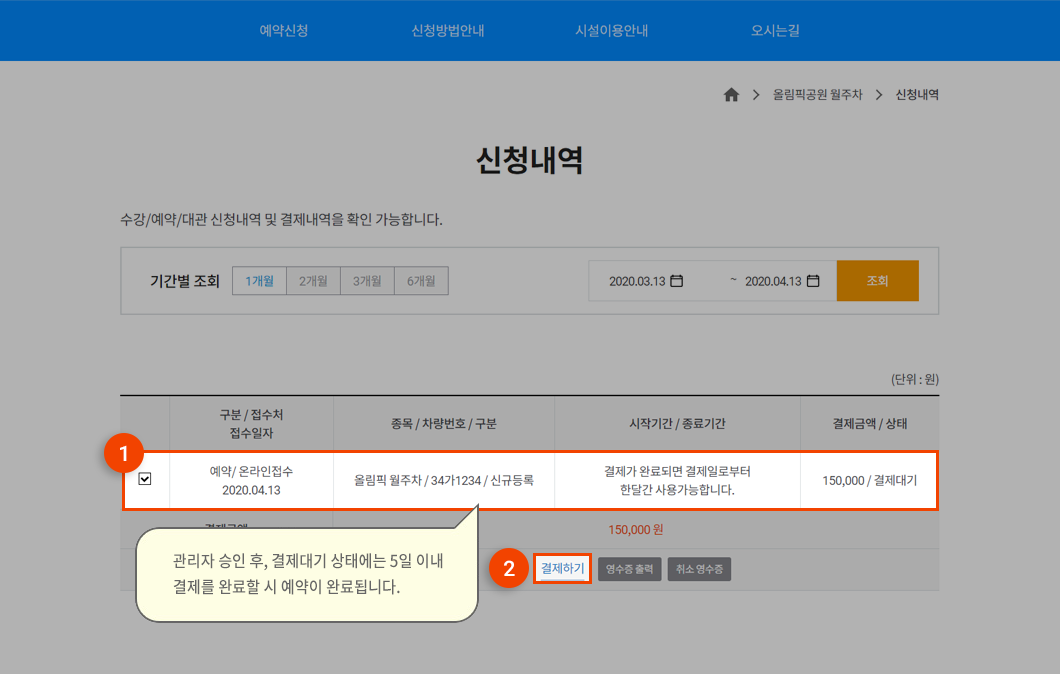Click the 영수증 출력 button
The width and height of the screenshot is (1060, 674).
(629, 569)
